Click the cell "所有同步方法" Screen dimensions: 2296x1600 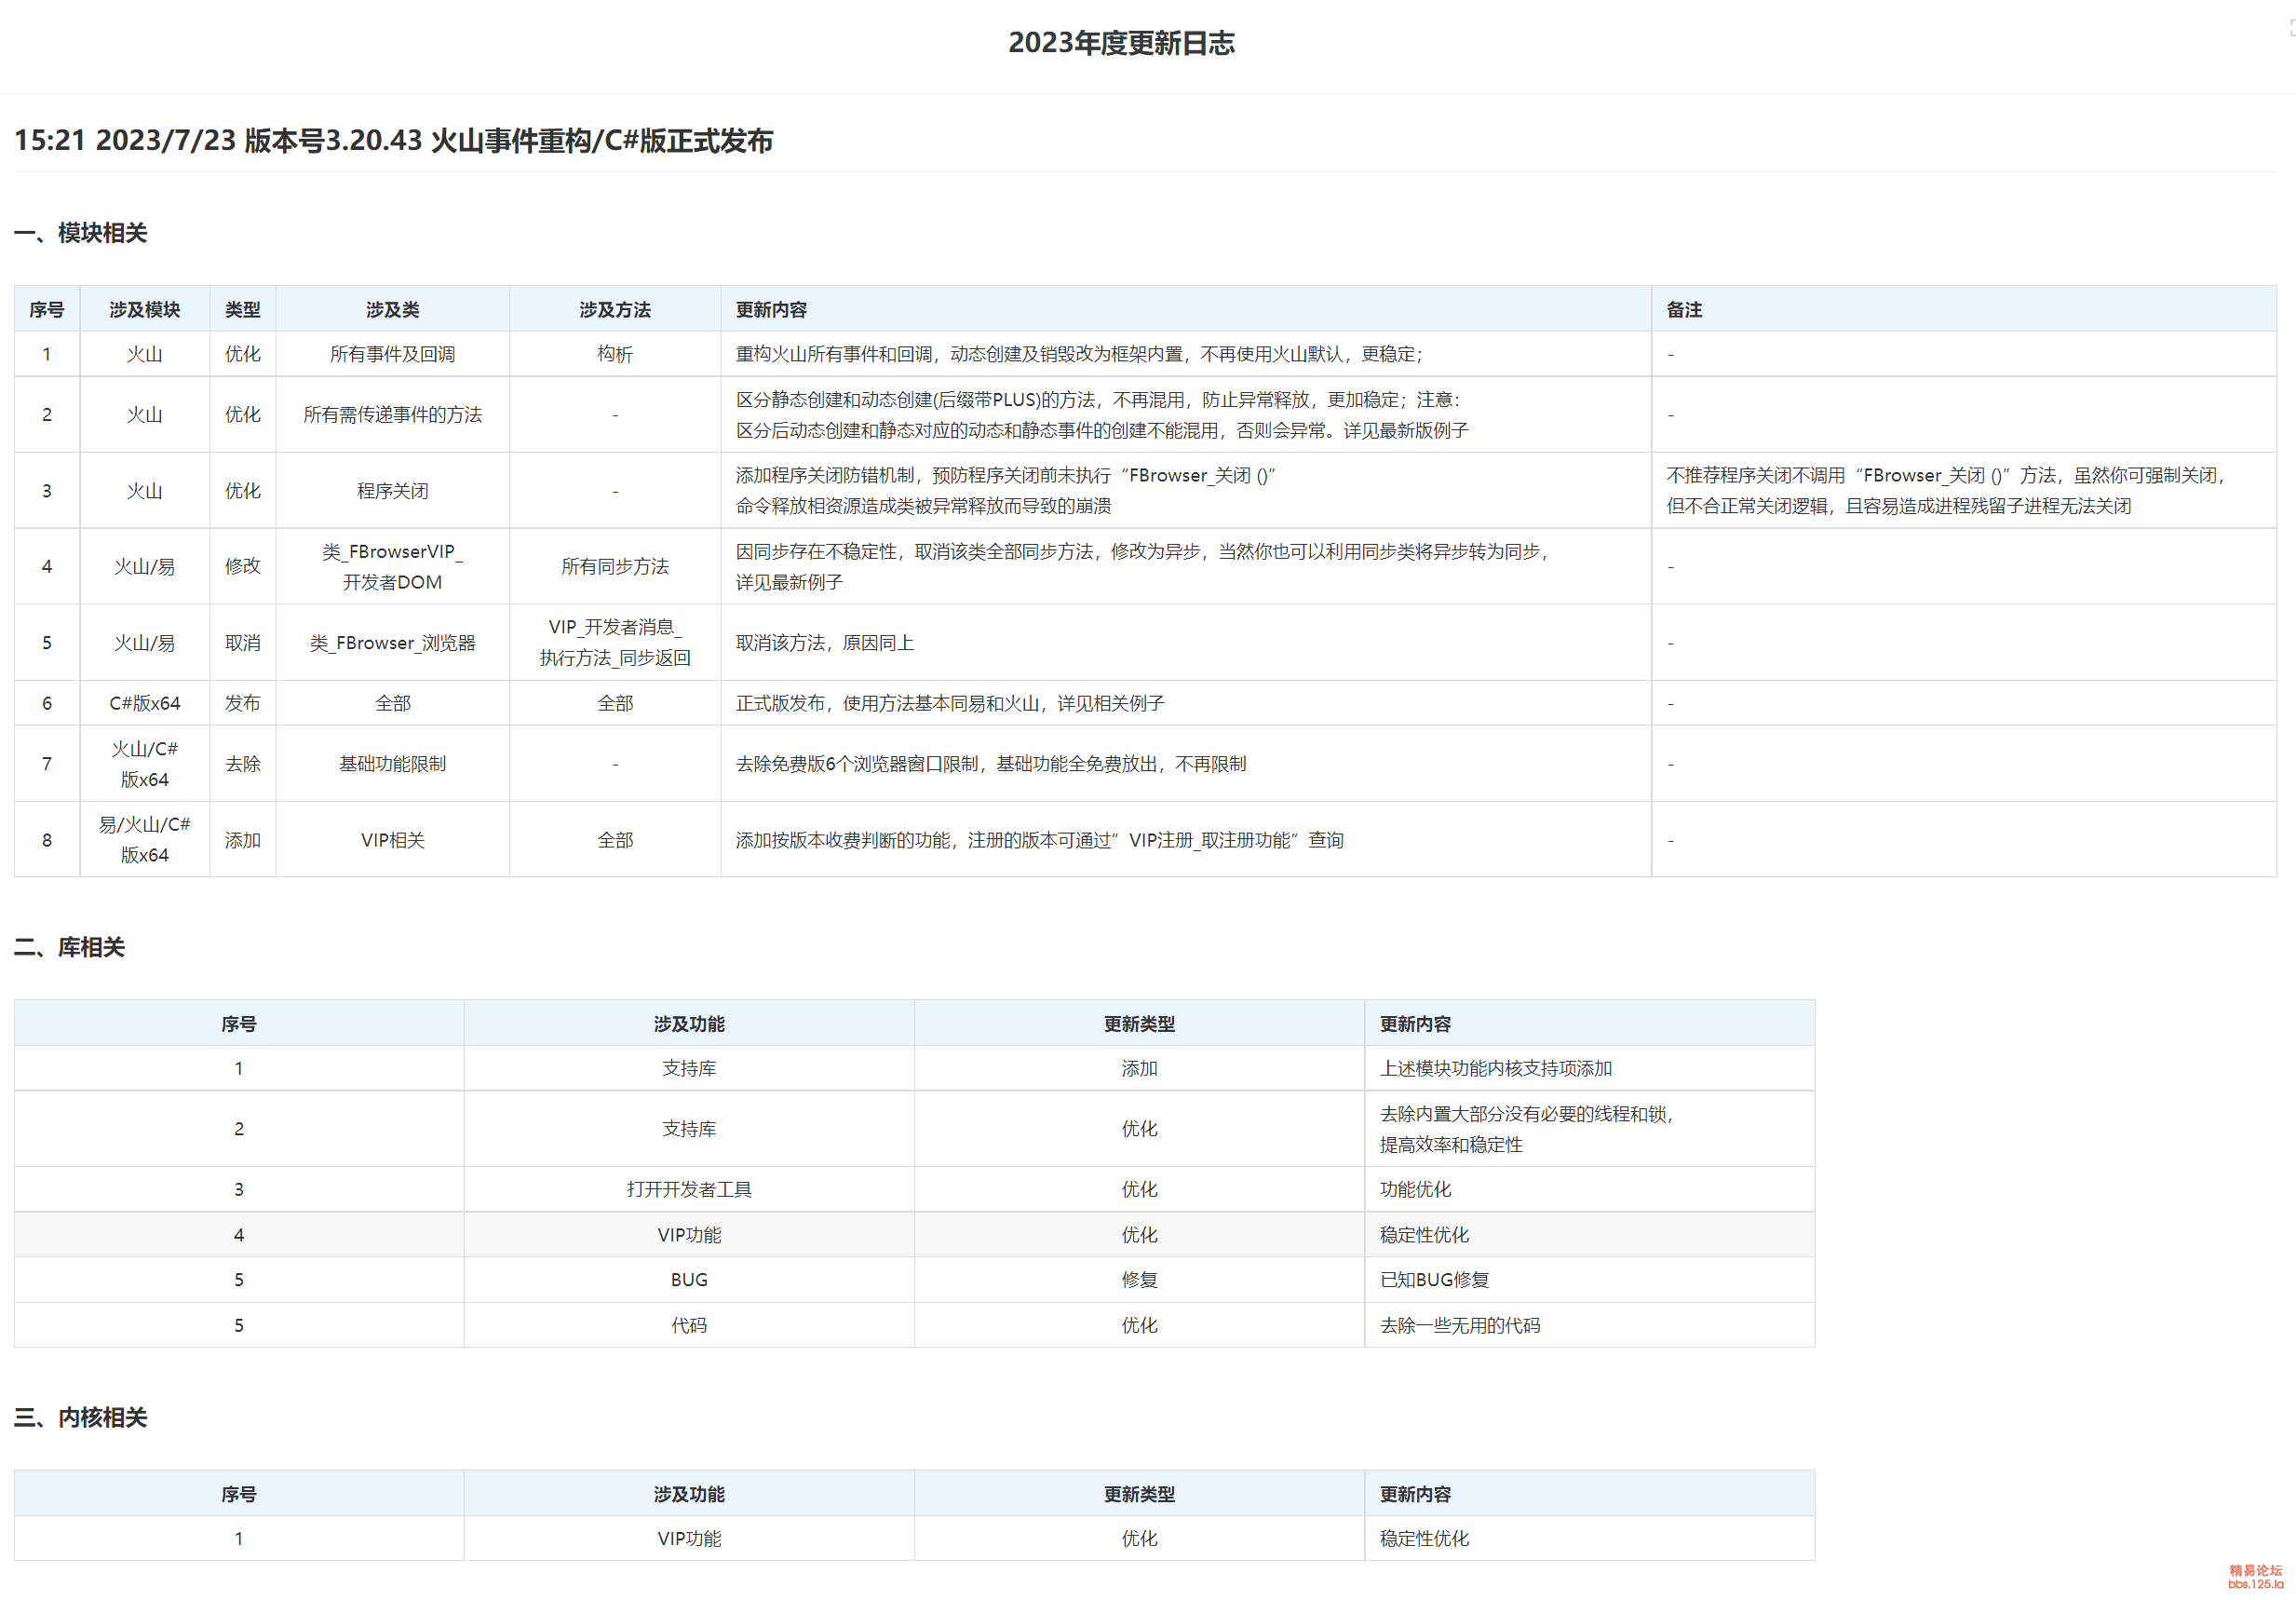pyautogui.click(x=615, y=566)
